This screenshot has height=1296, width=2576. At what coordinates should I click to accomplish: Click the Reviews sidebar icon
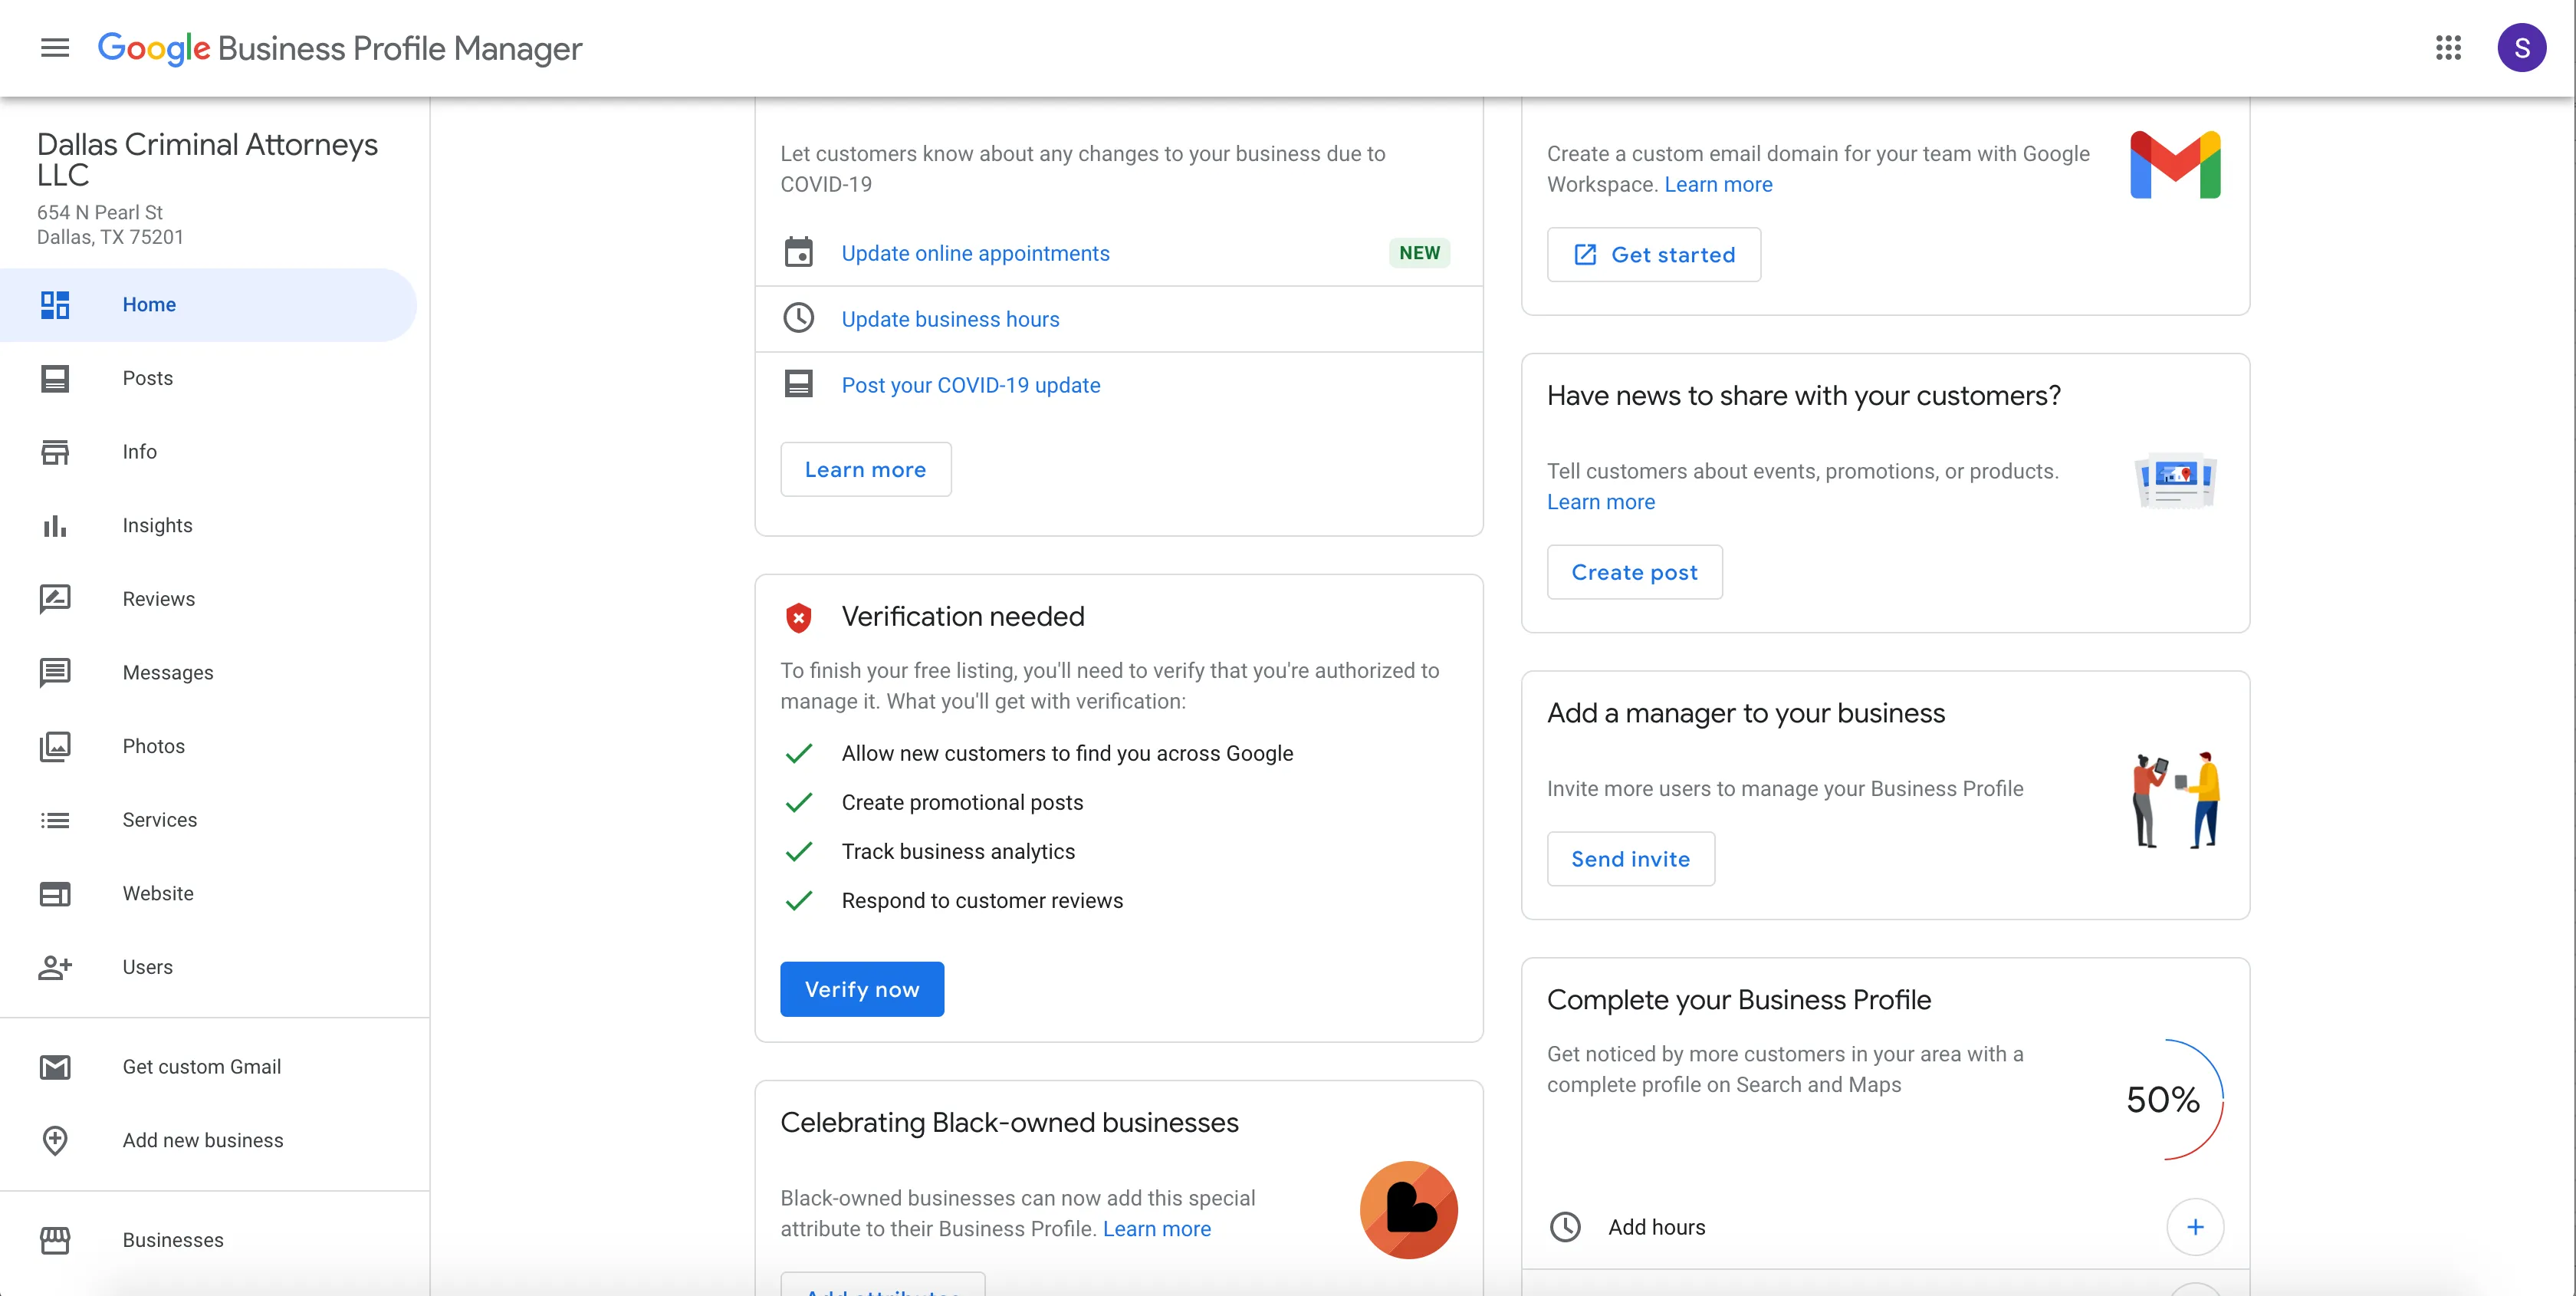pyautogui.click(x=55, y=599)
